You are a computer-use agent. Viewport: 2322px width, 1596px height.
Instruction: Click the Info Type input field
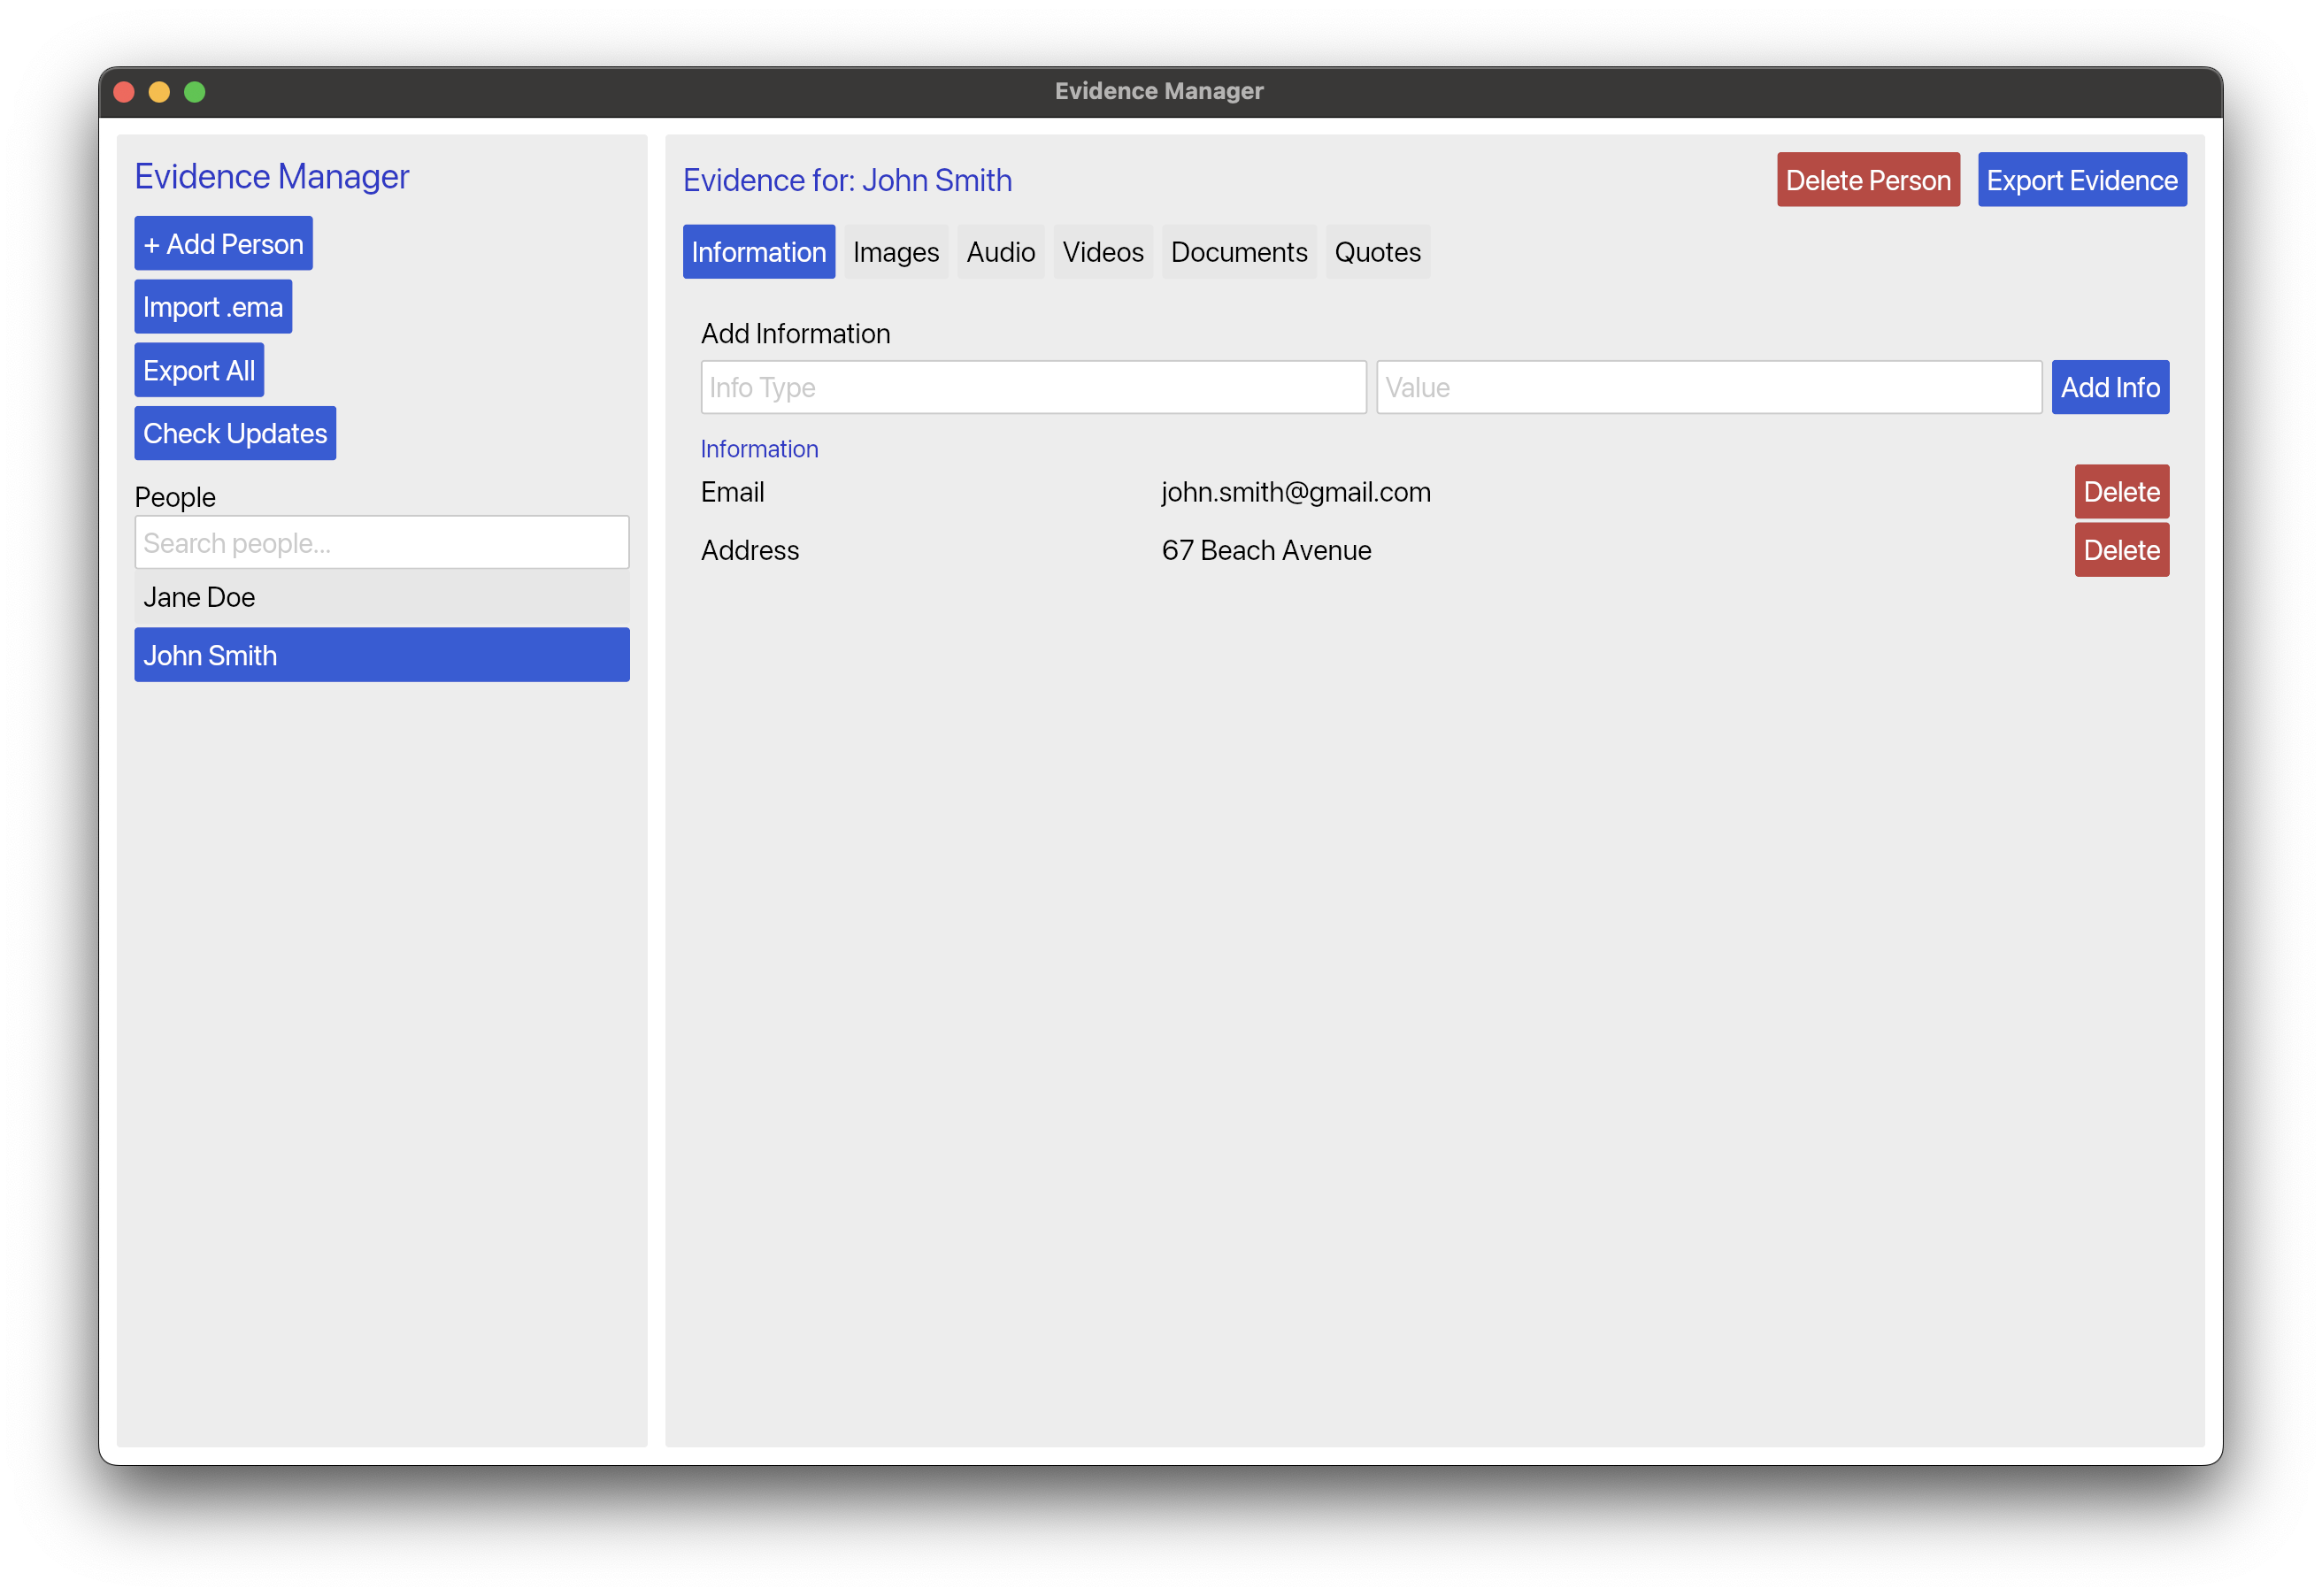coord(1033,387)
